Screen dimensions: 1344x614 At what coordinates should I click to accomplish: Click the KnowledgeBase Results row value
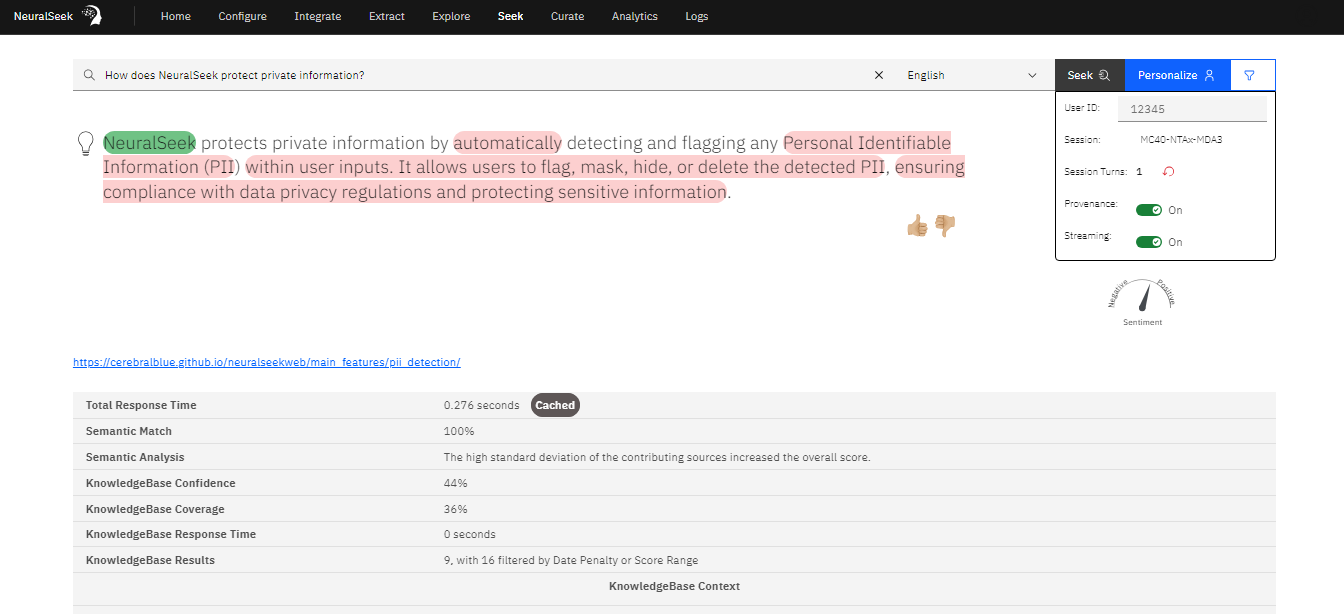[571, 560]
